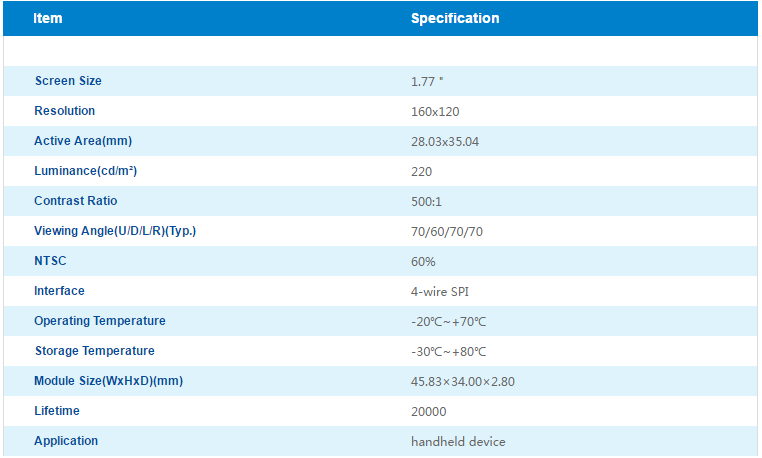Click the -30℃~+80℃ value
This screenshot has width=762, height=458.
tap(449, 352)
